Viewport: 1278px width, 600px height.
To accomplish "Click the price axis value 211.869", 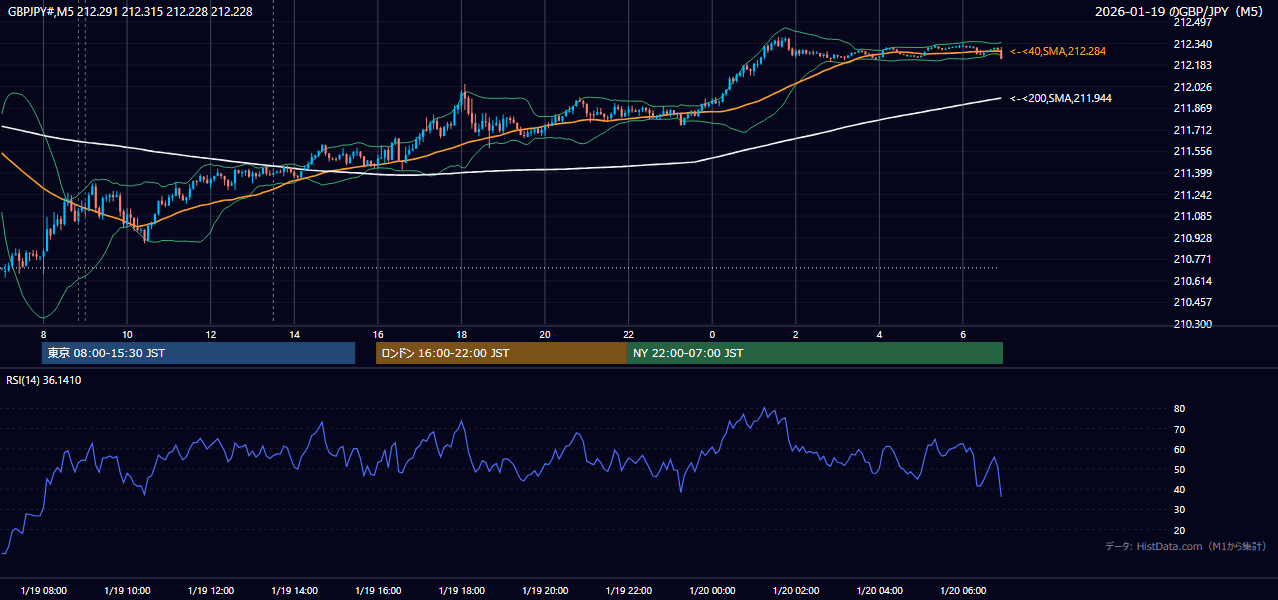I will point(1192,109).
